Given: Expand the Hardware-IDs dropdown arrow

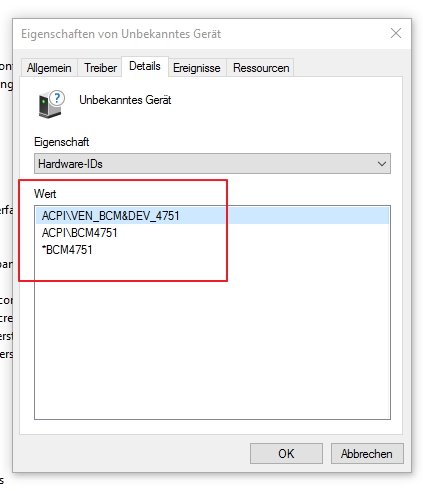Looking at the screenshot, I should click(382, 164).
